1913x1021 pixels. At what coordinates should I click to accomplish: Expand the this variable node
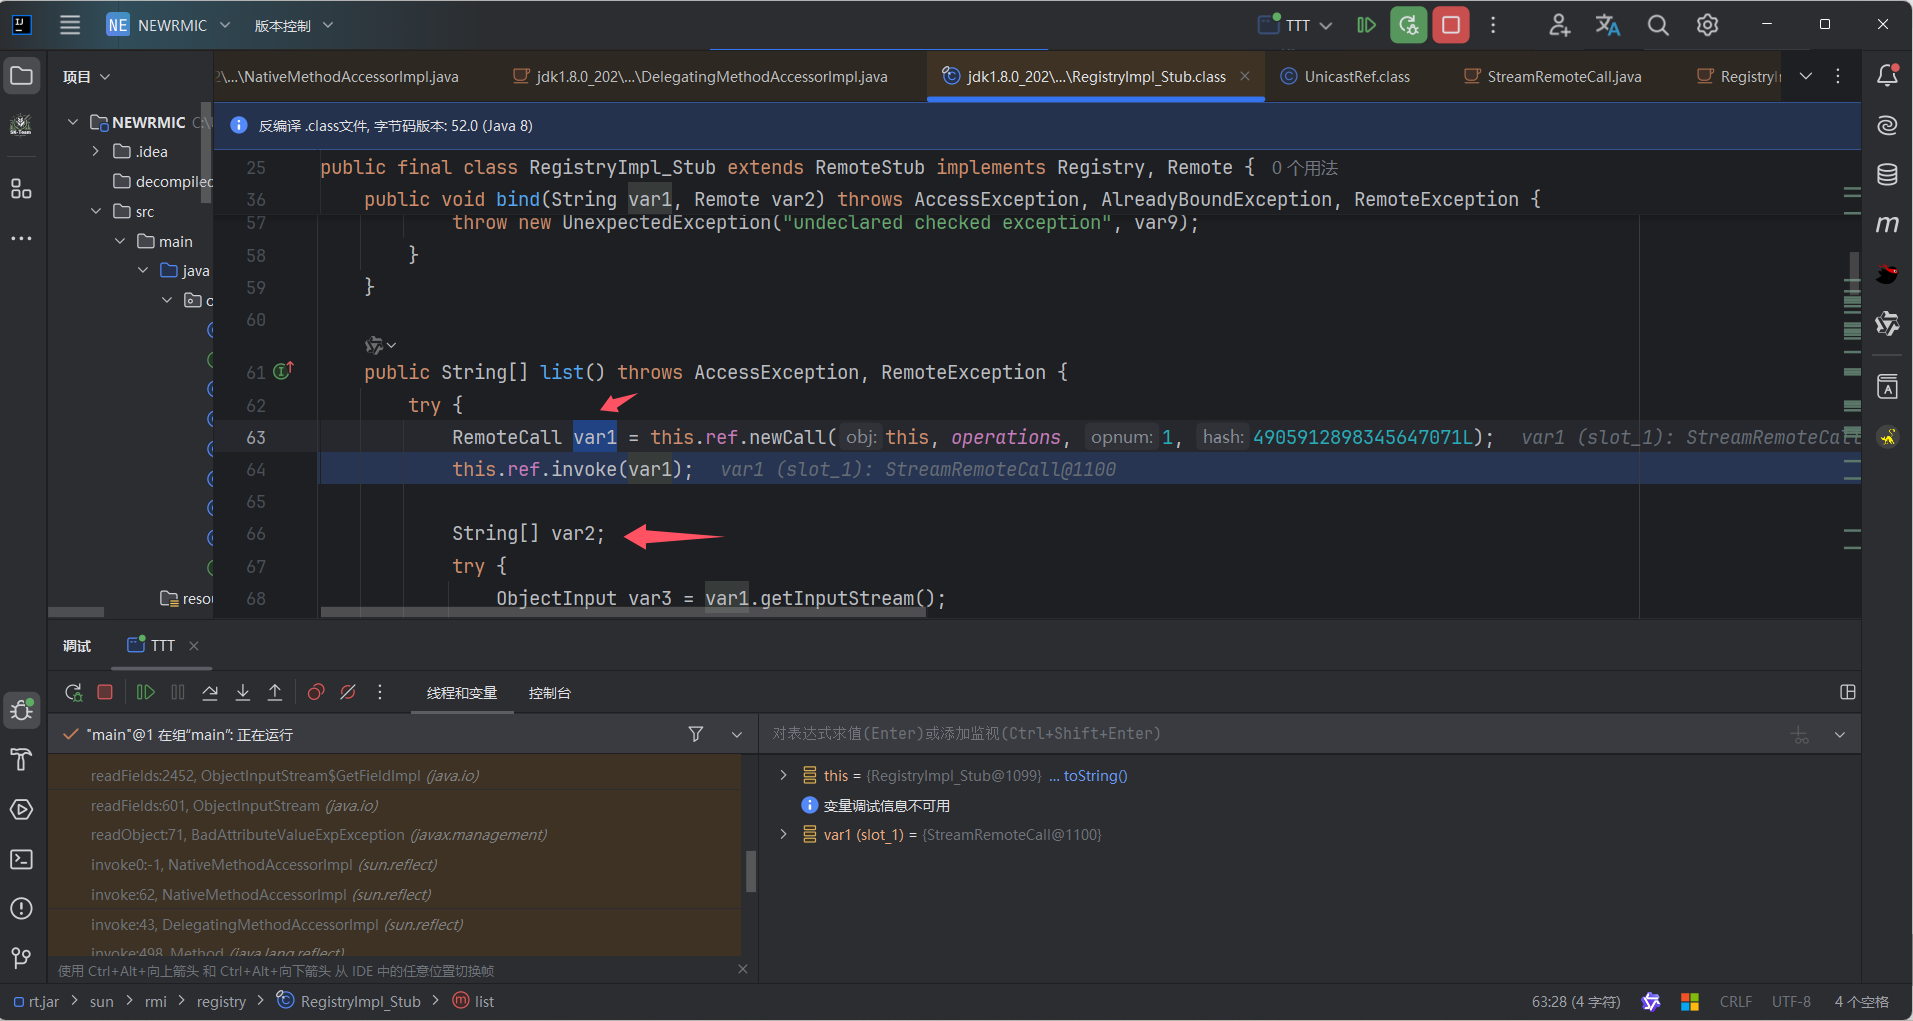pyautogui.click(x=783, y=775)
